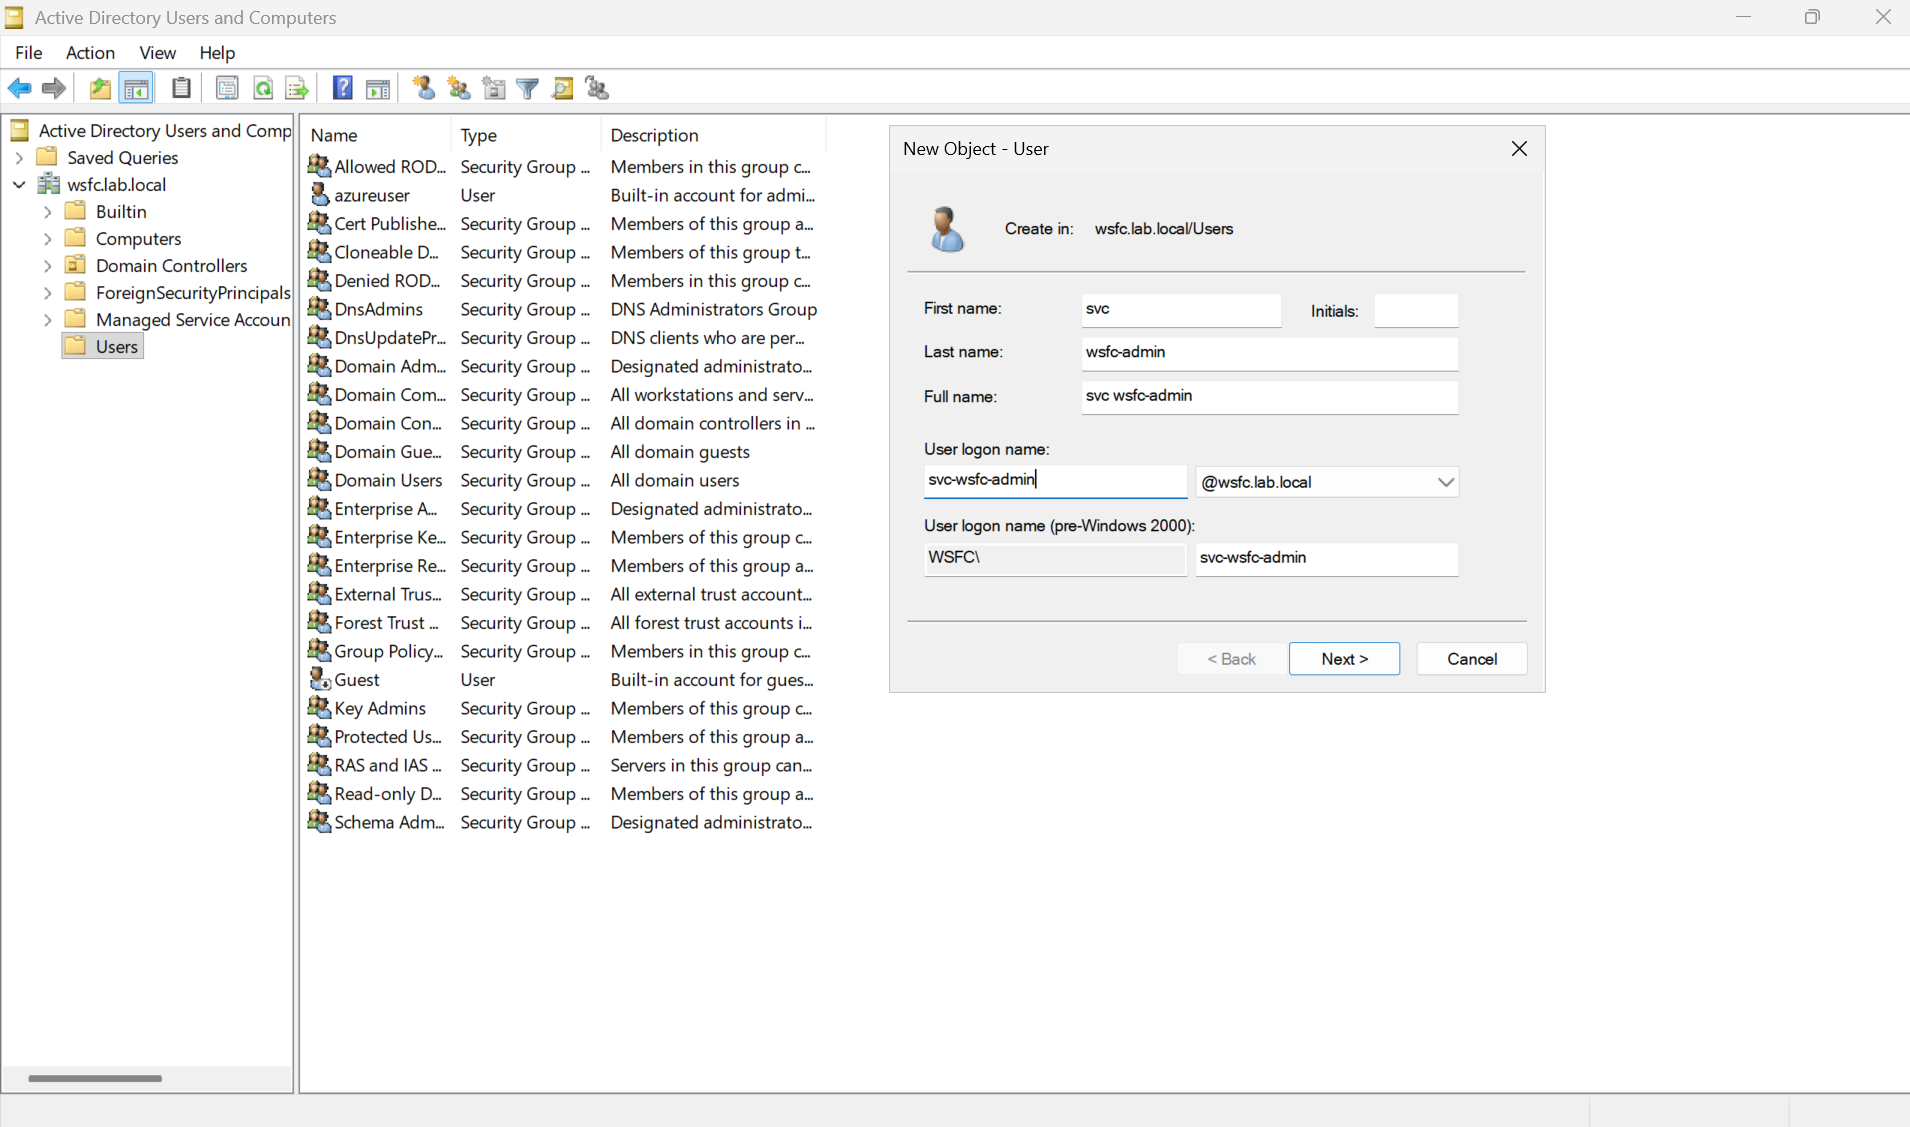This screenshot has height=1127, width=1910.
Task: Click the add-to-group toolbar icon
Action: pyautogui.click(x=598, y=88)
